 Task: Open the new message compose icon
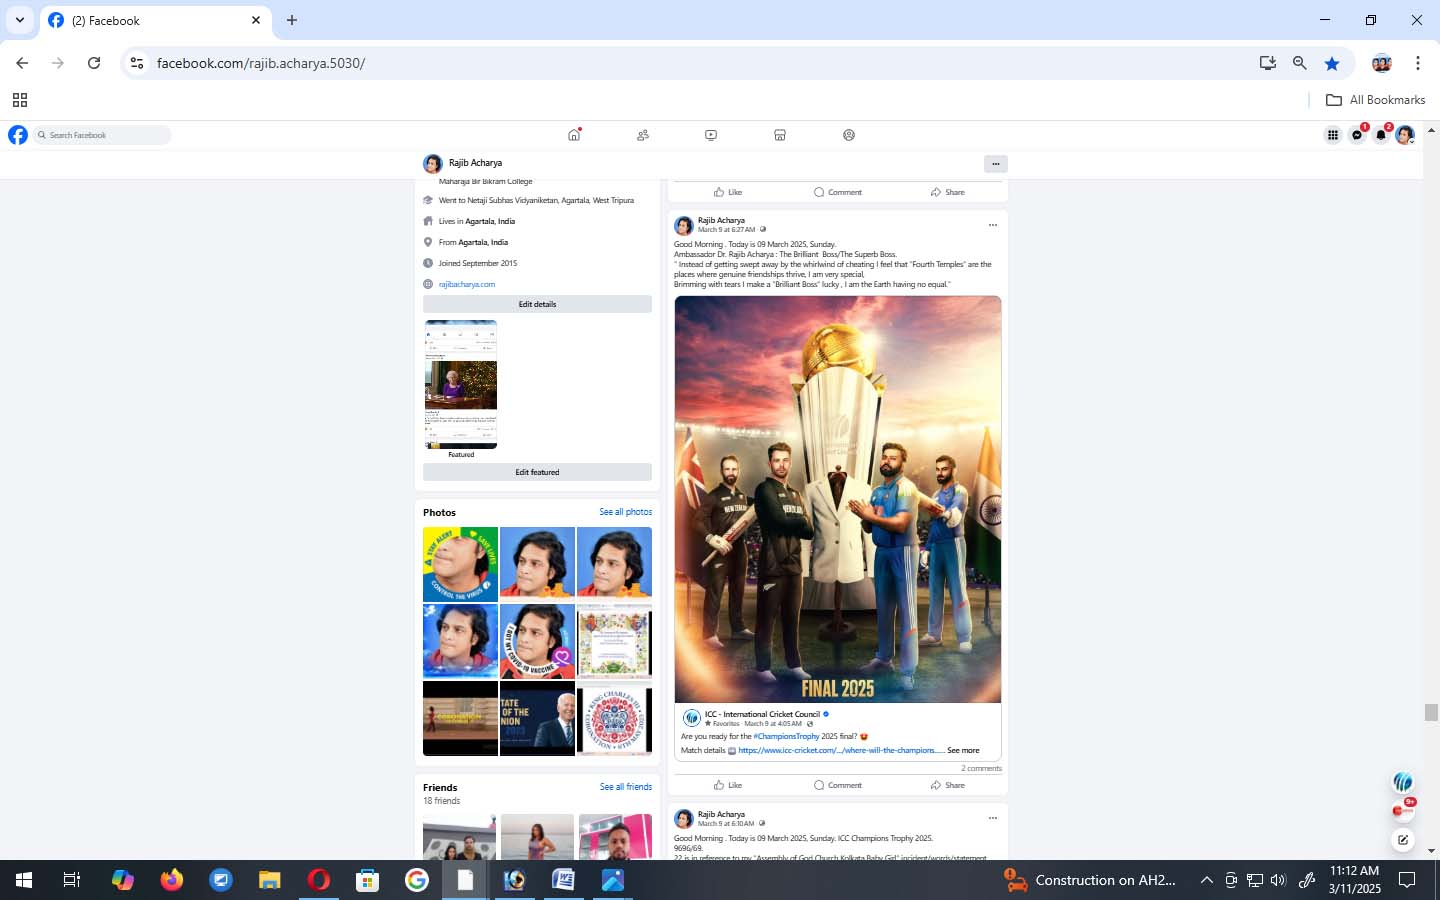tap(1403, 840)
